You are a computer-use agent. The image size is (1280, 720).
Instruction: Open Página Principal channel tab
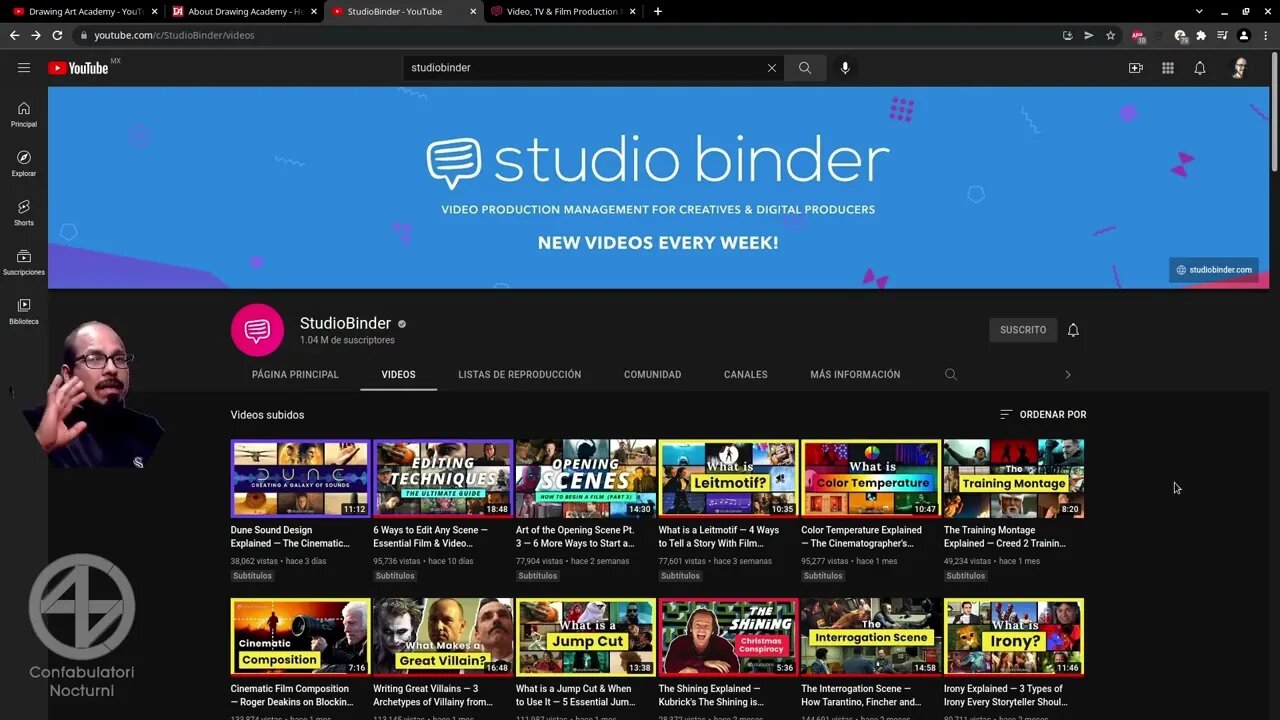tap(295, 375)
